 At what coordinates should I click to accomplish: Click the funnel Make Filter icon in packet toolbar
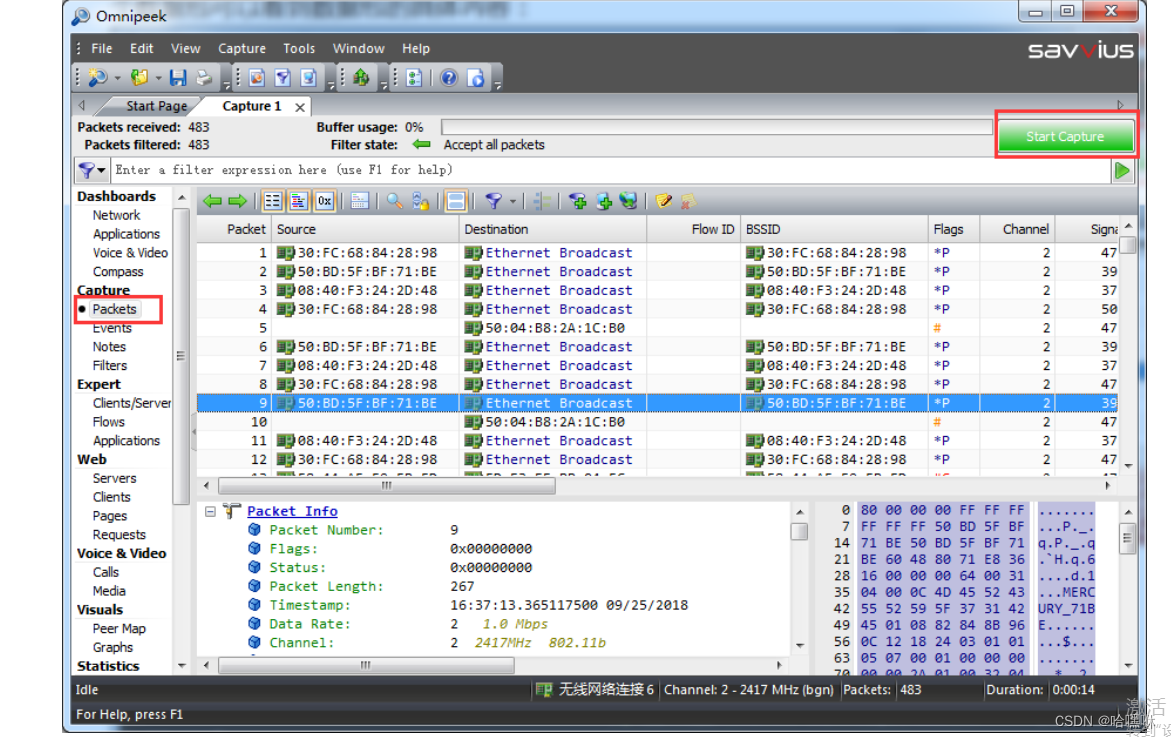(x=493, y=201)
